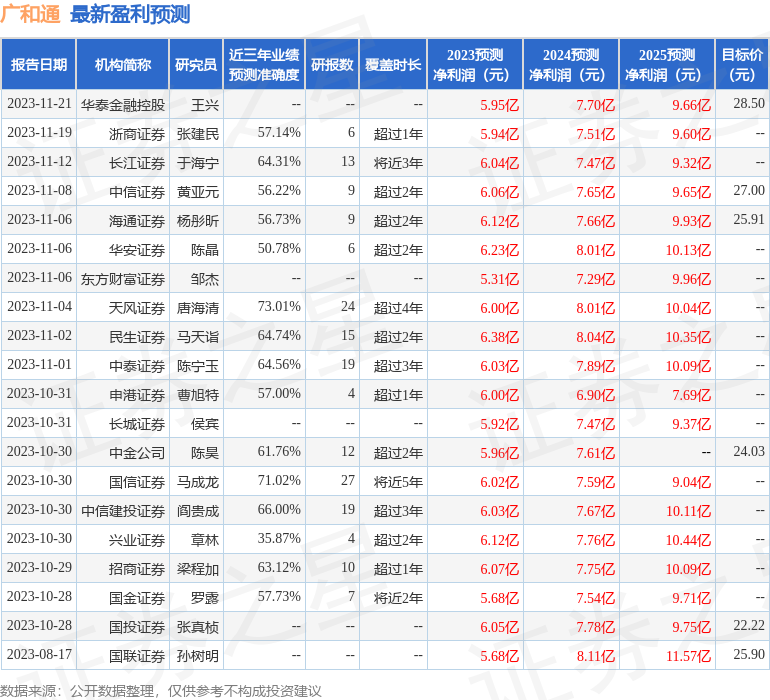The width and height of the screenshot is (770, 700).
Task: Click the date 2023-08-17
Action: (39, 654)
